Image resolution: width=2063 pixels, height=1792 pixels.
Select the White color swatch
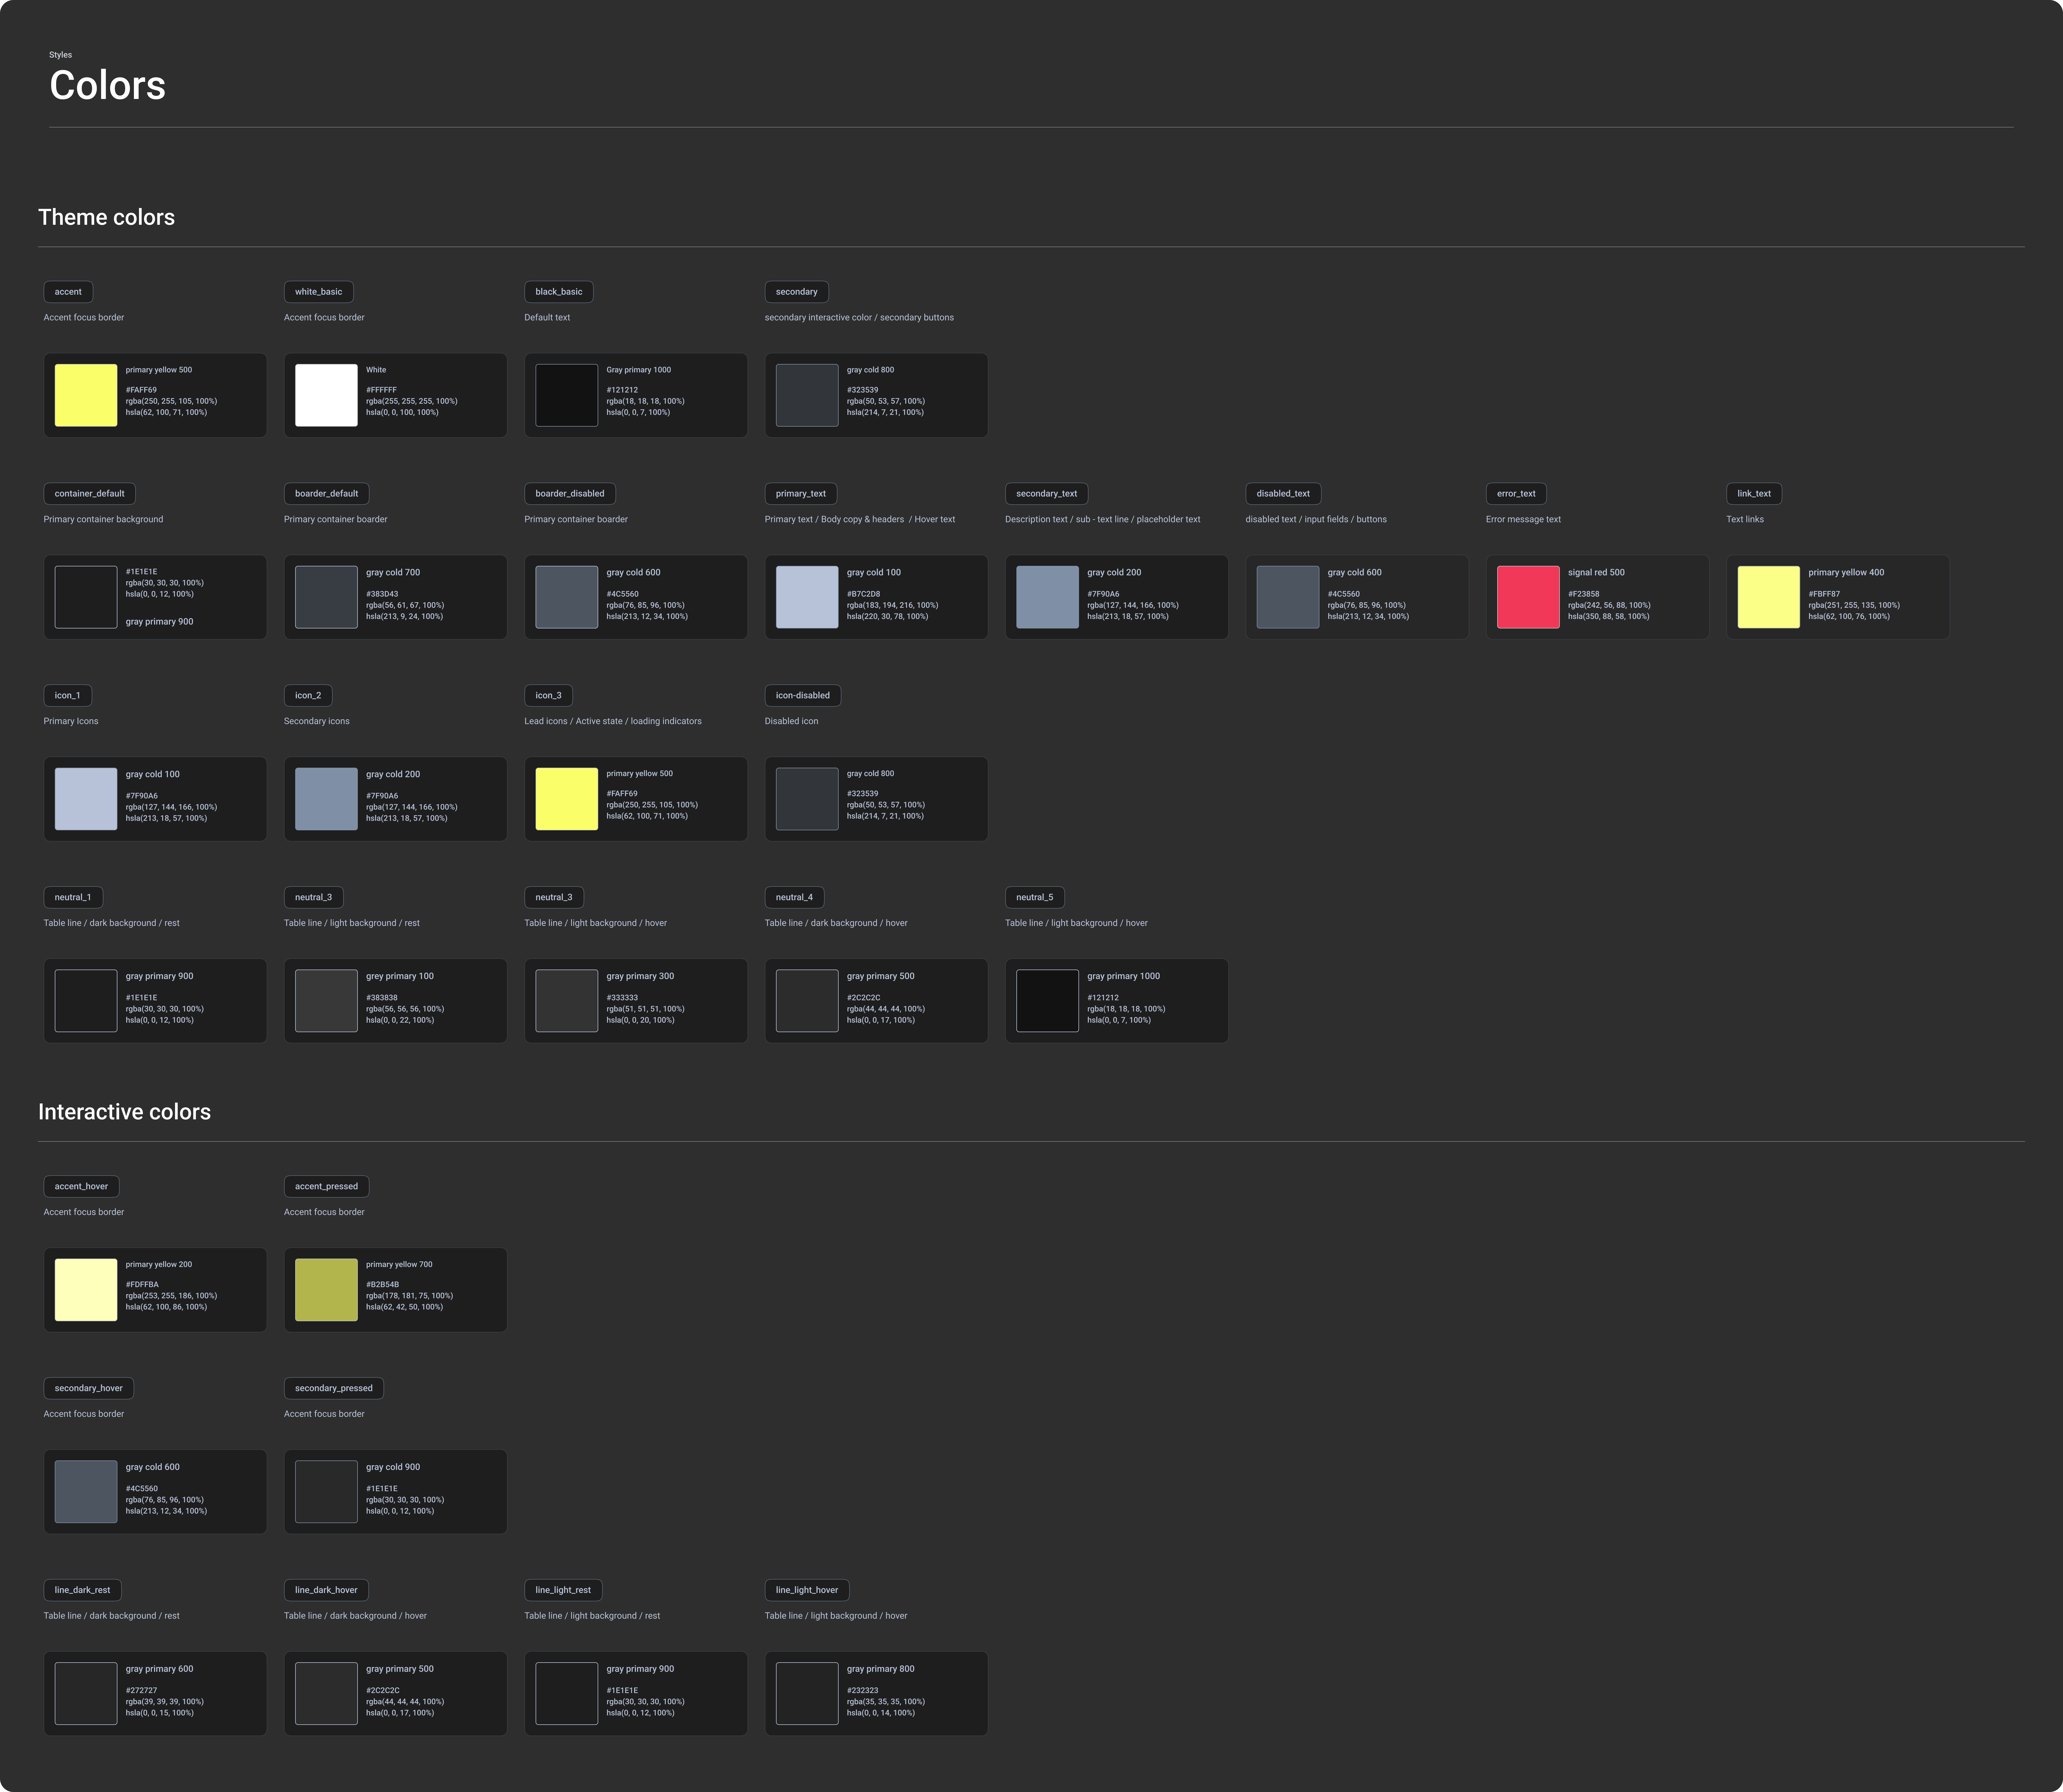(326, 395)
